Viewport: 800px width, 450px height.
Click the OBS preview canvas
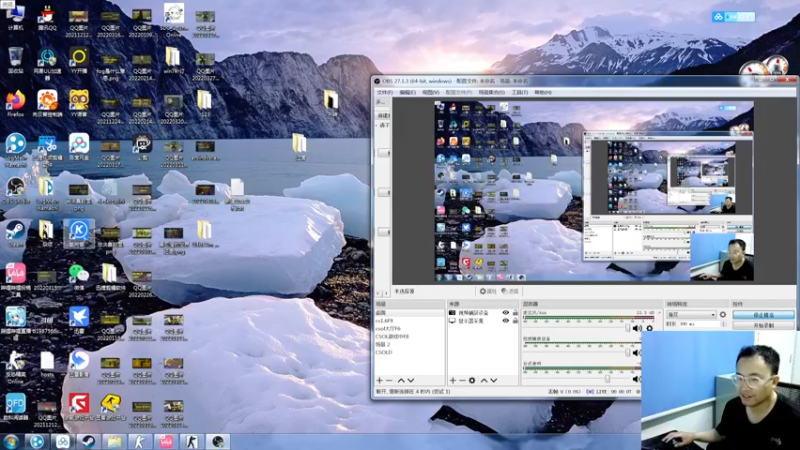[594, 191]
